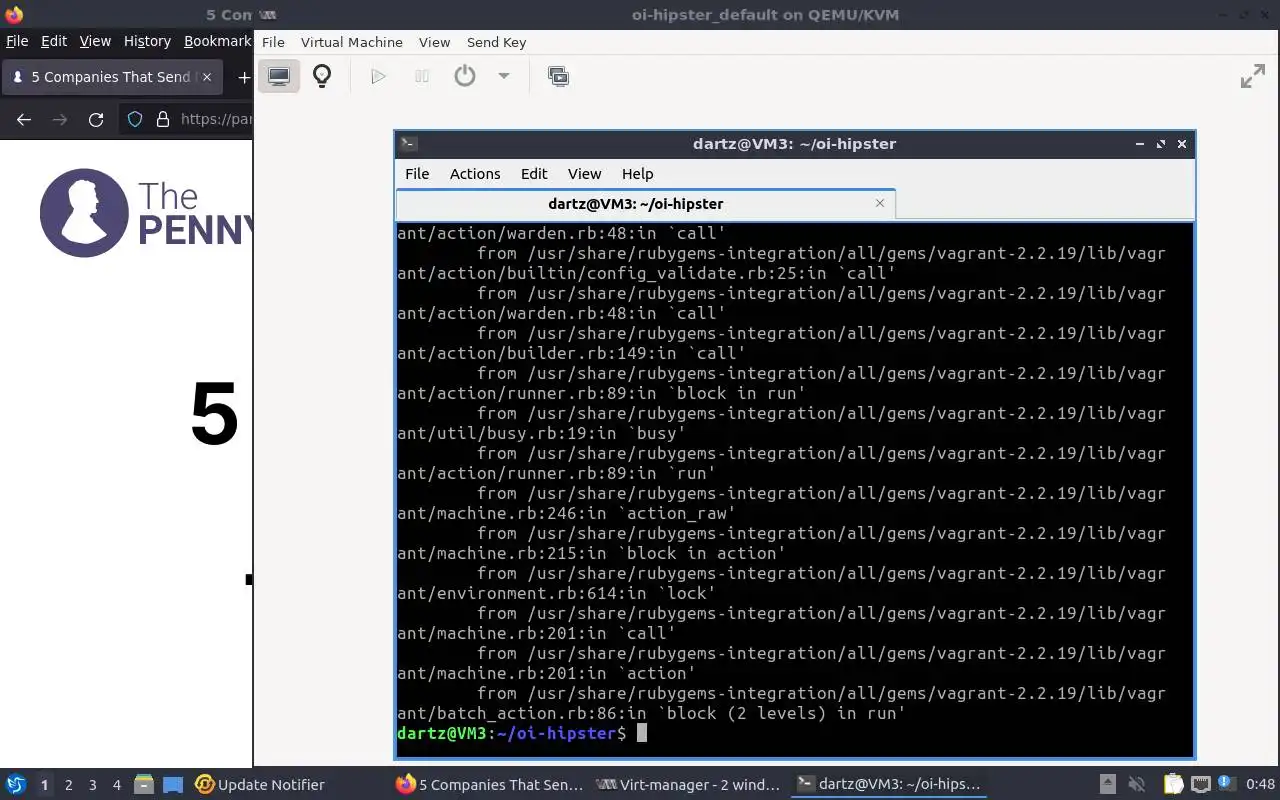Open a new Firefox tab
This screenshot has height=800, width=1280.
pyautogui.click(x=243, y=77)
